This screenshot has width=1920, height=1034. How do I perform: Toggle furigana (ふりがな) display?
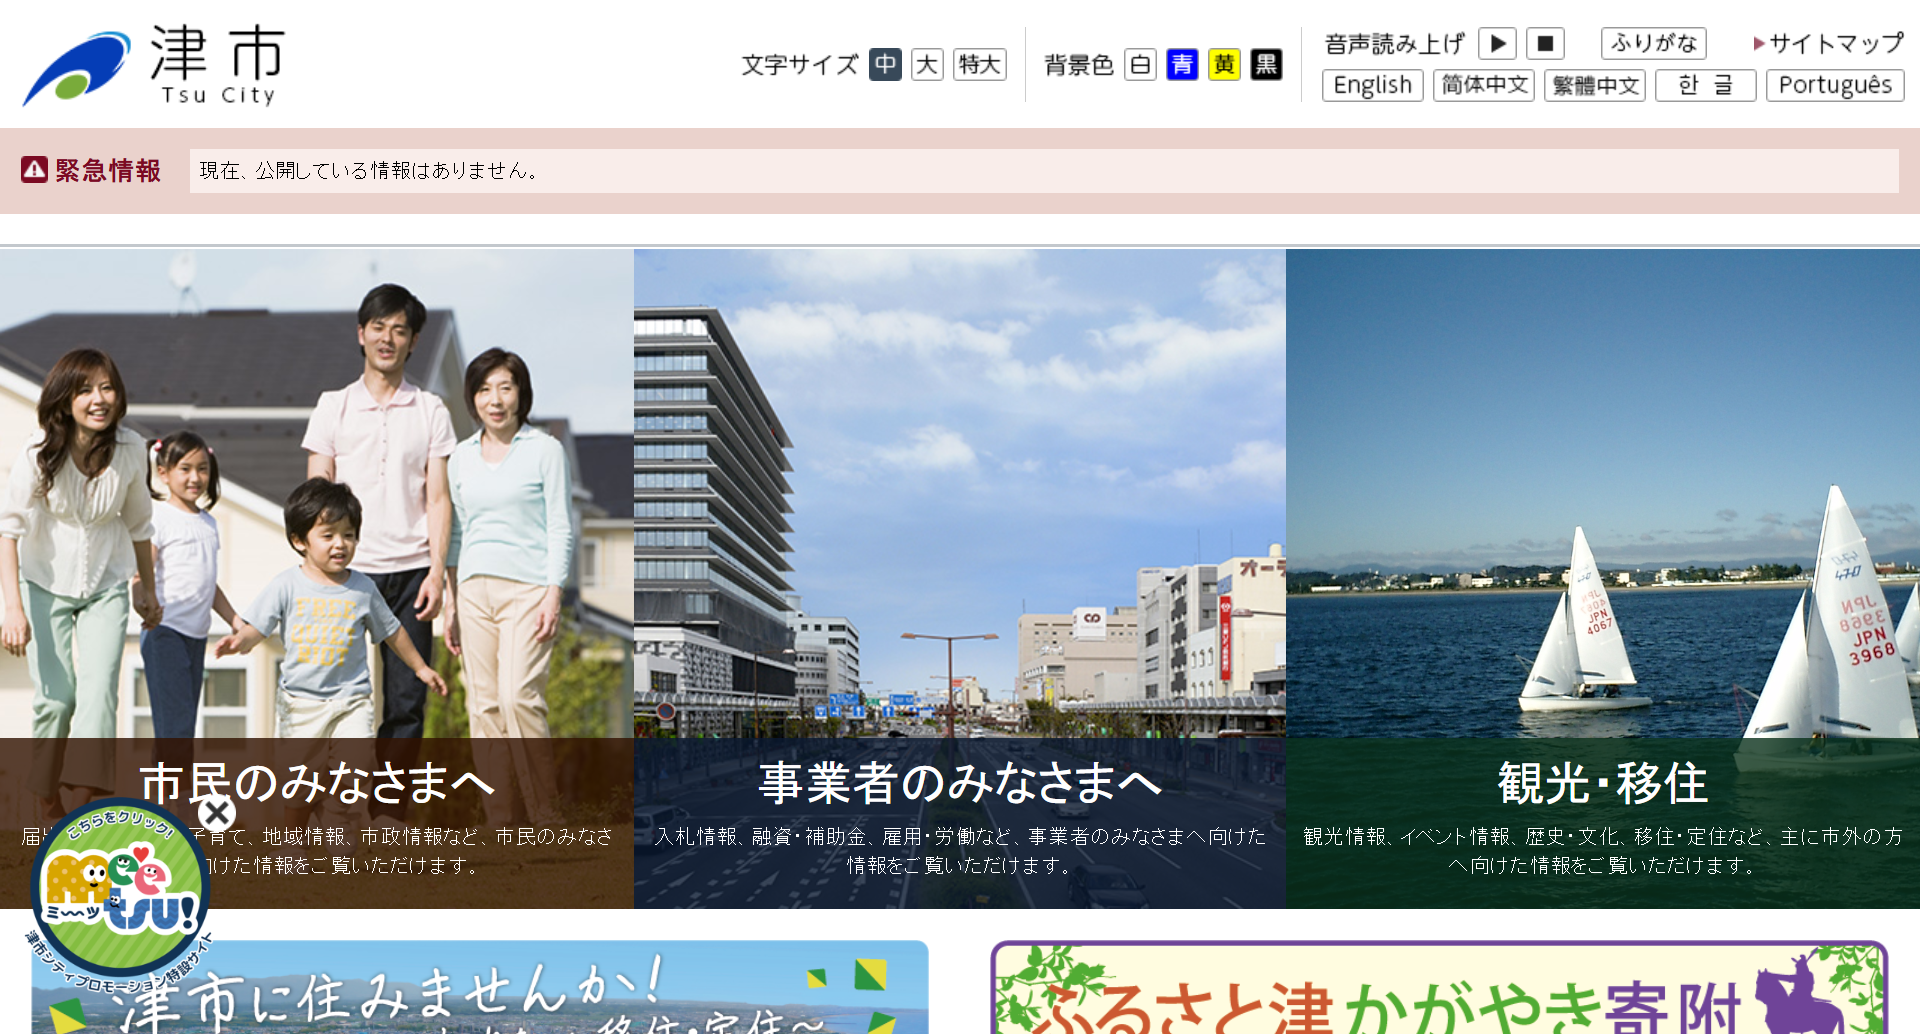pyautogui.click(x=1653, y=43)
